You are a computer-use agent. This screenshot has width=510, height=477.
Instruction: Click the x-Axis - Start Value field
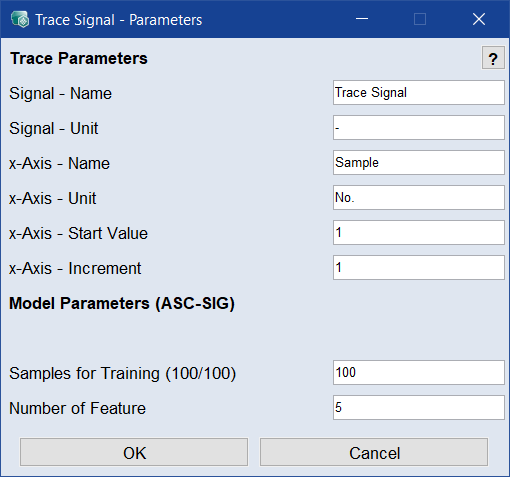tap(419, 232)
